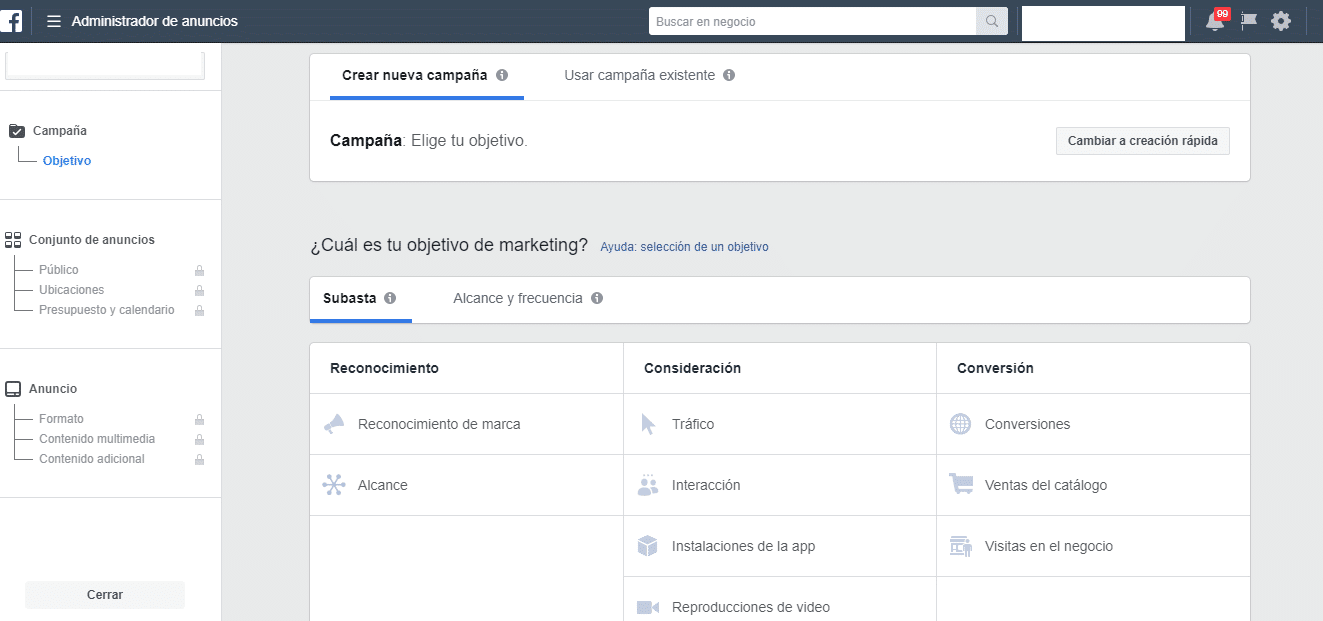The image size is (1323, 621).
Task: Click info icon beside Alcance y frecuencia
Action: pos(597,298)
